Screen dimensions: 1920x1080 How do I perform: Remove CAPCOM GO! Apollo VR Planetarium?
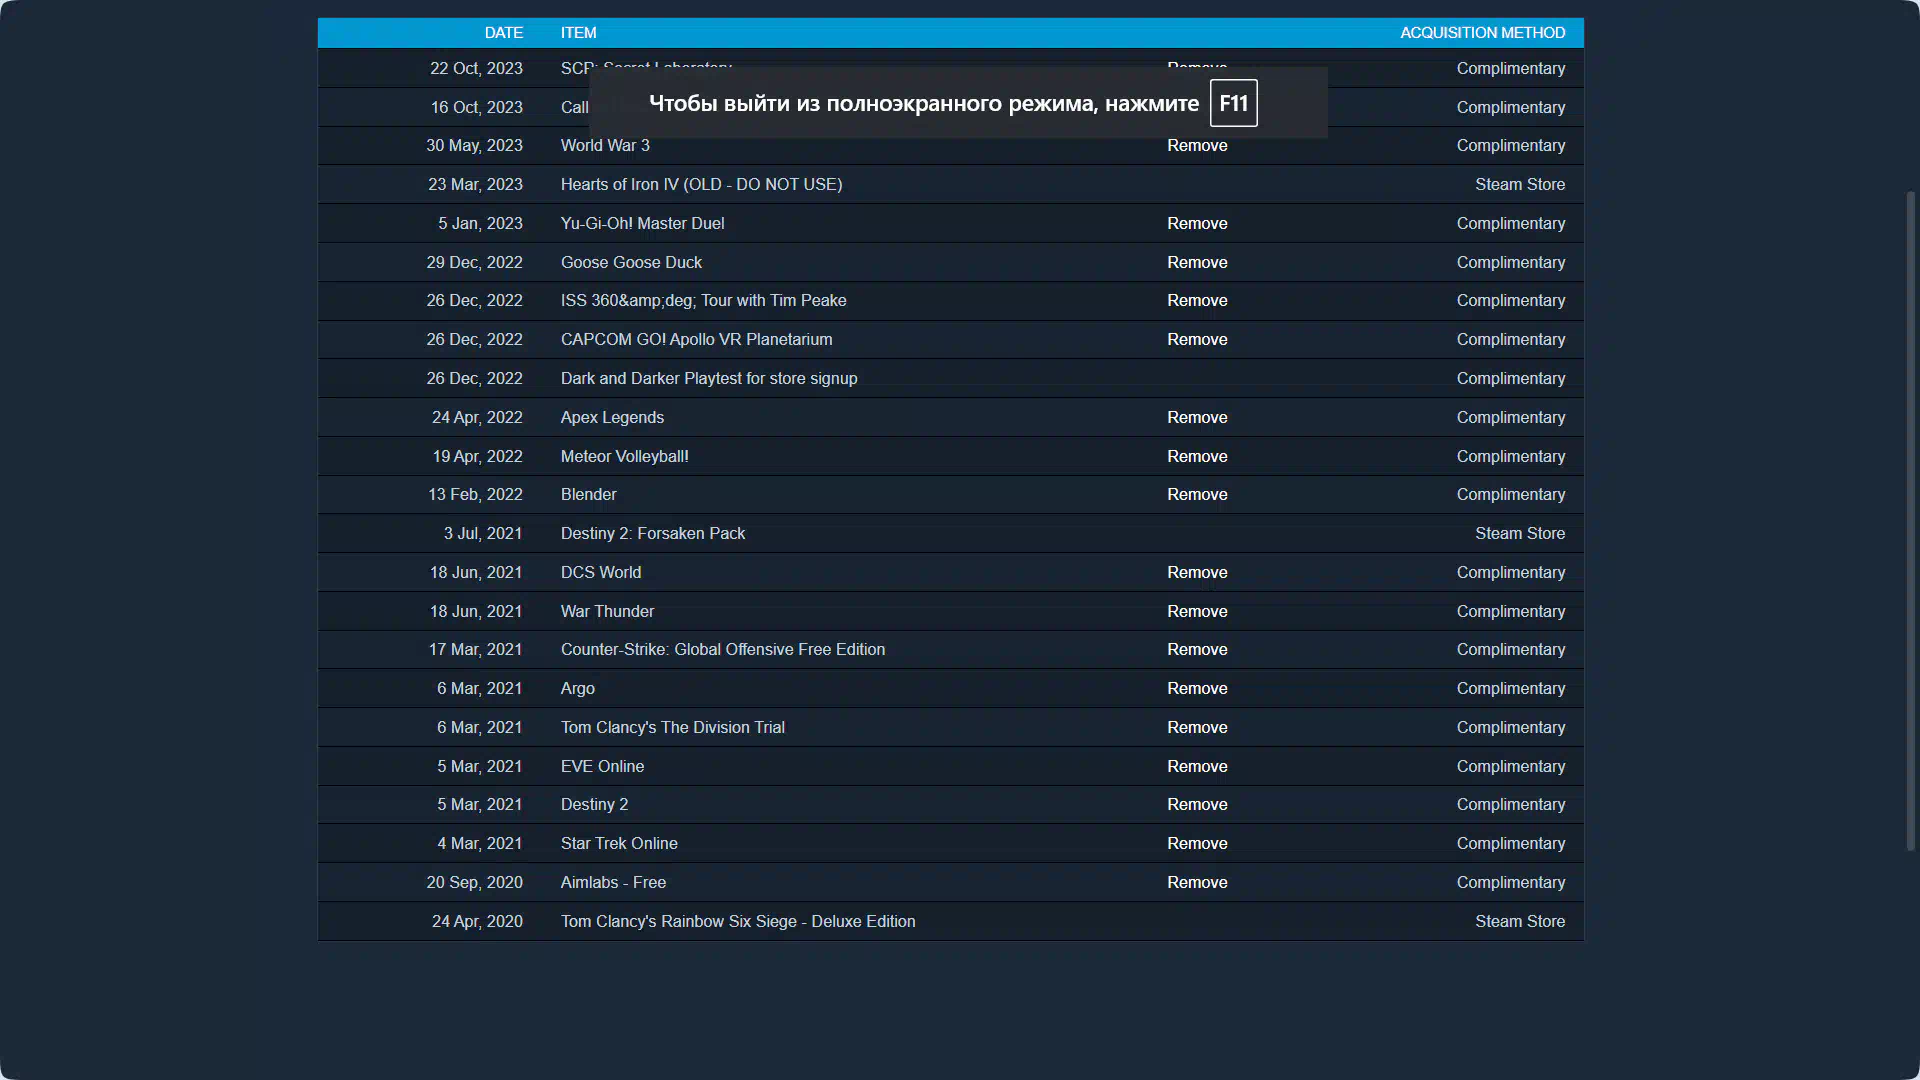point(1197,340)
